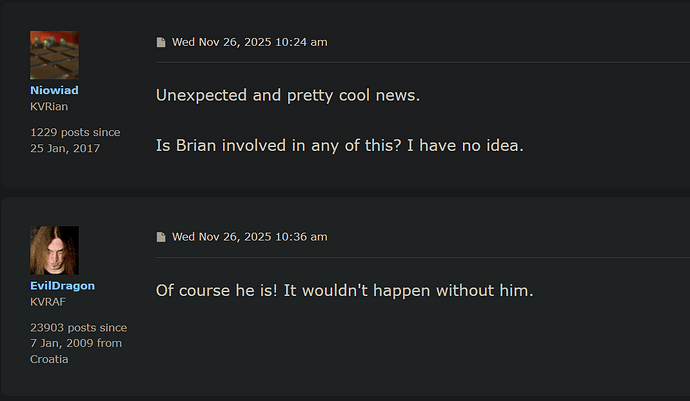Click the divider line under the 10:24 am header
690x401 pixels.
point(418,62)
